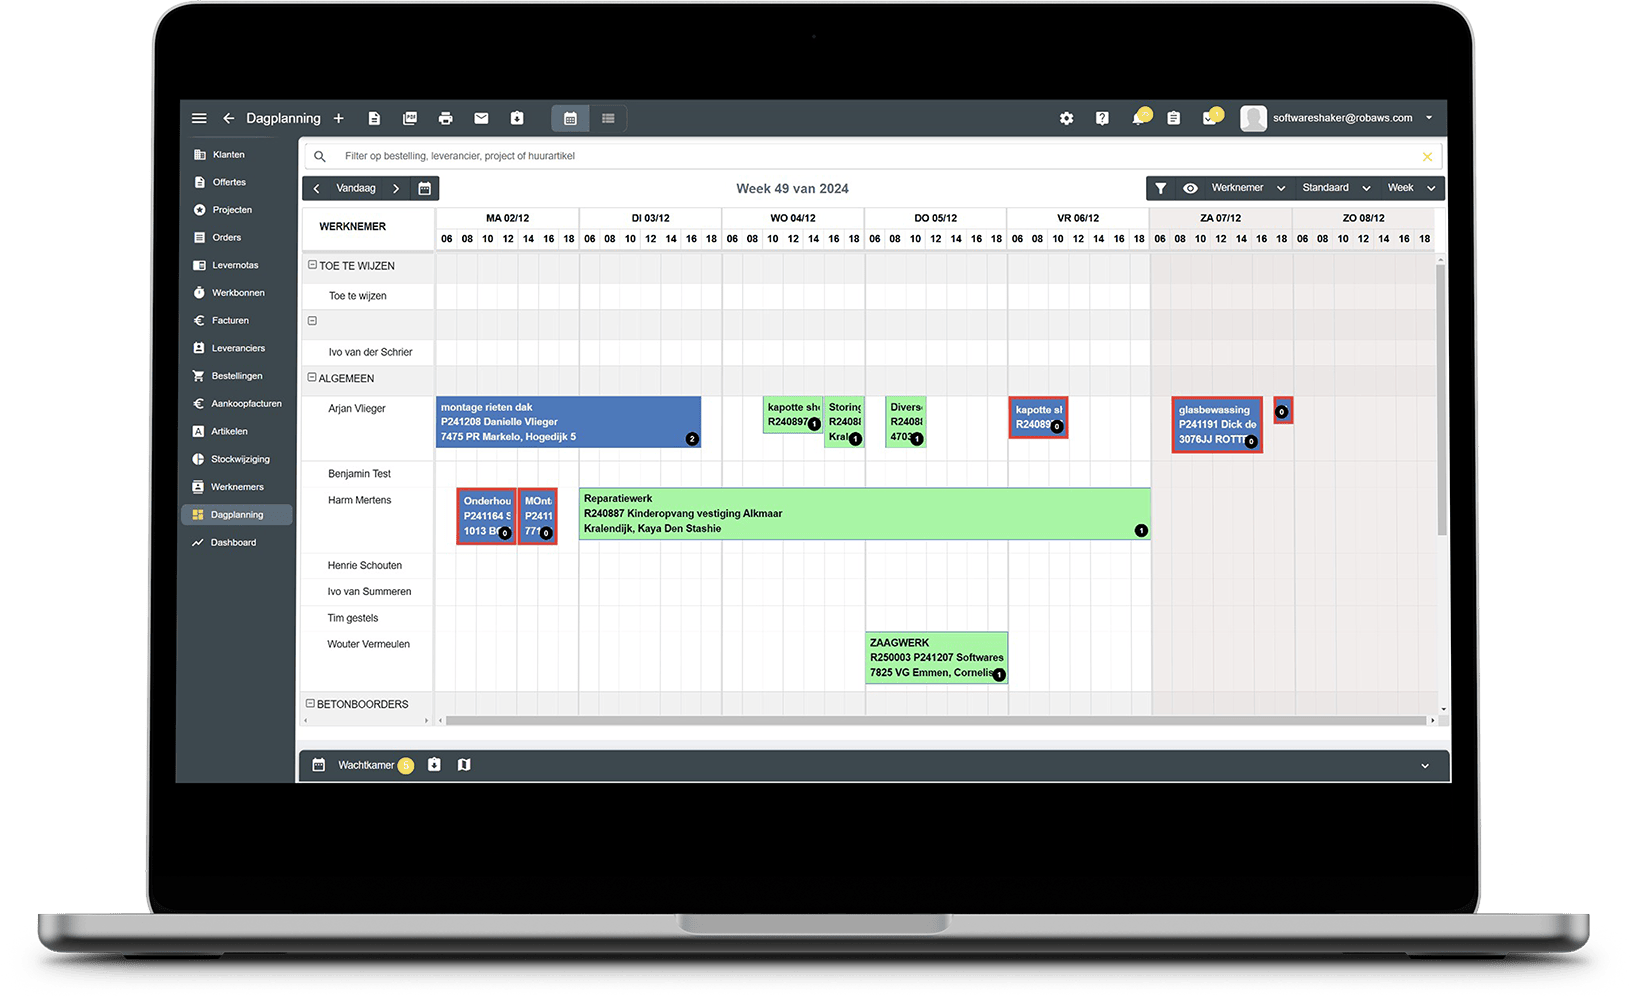Image resolution: width=1633 pixels, height=996 pixels.
Task: Open the Werknemer dropdown
Action: [x=1247, y=188]
